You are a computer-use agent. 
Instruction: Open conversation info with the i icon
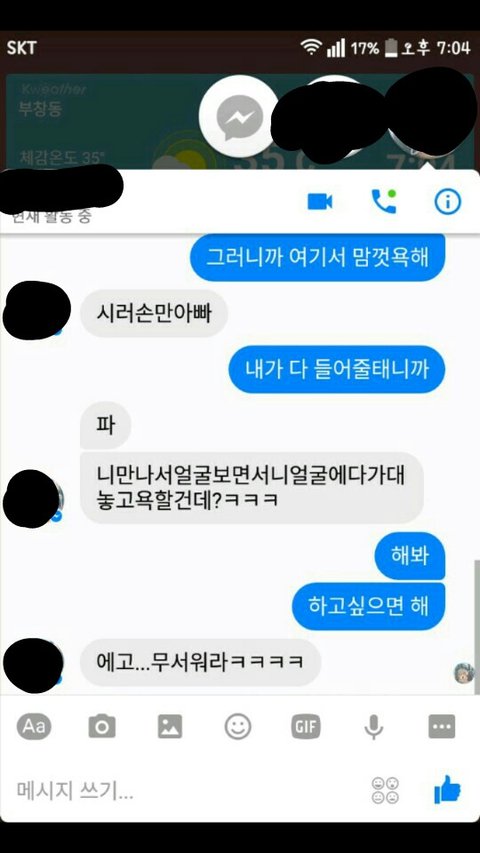click(x=447, y=202)
